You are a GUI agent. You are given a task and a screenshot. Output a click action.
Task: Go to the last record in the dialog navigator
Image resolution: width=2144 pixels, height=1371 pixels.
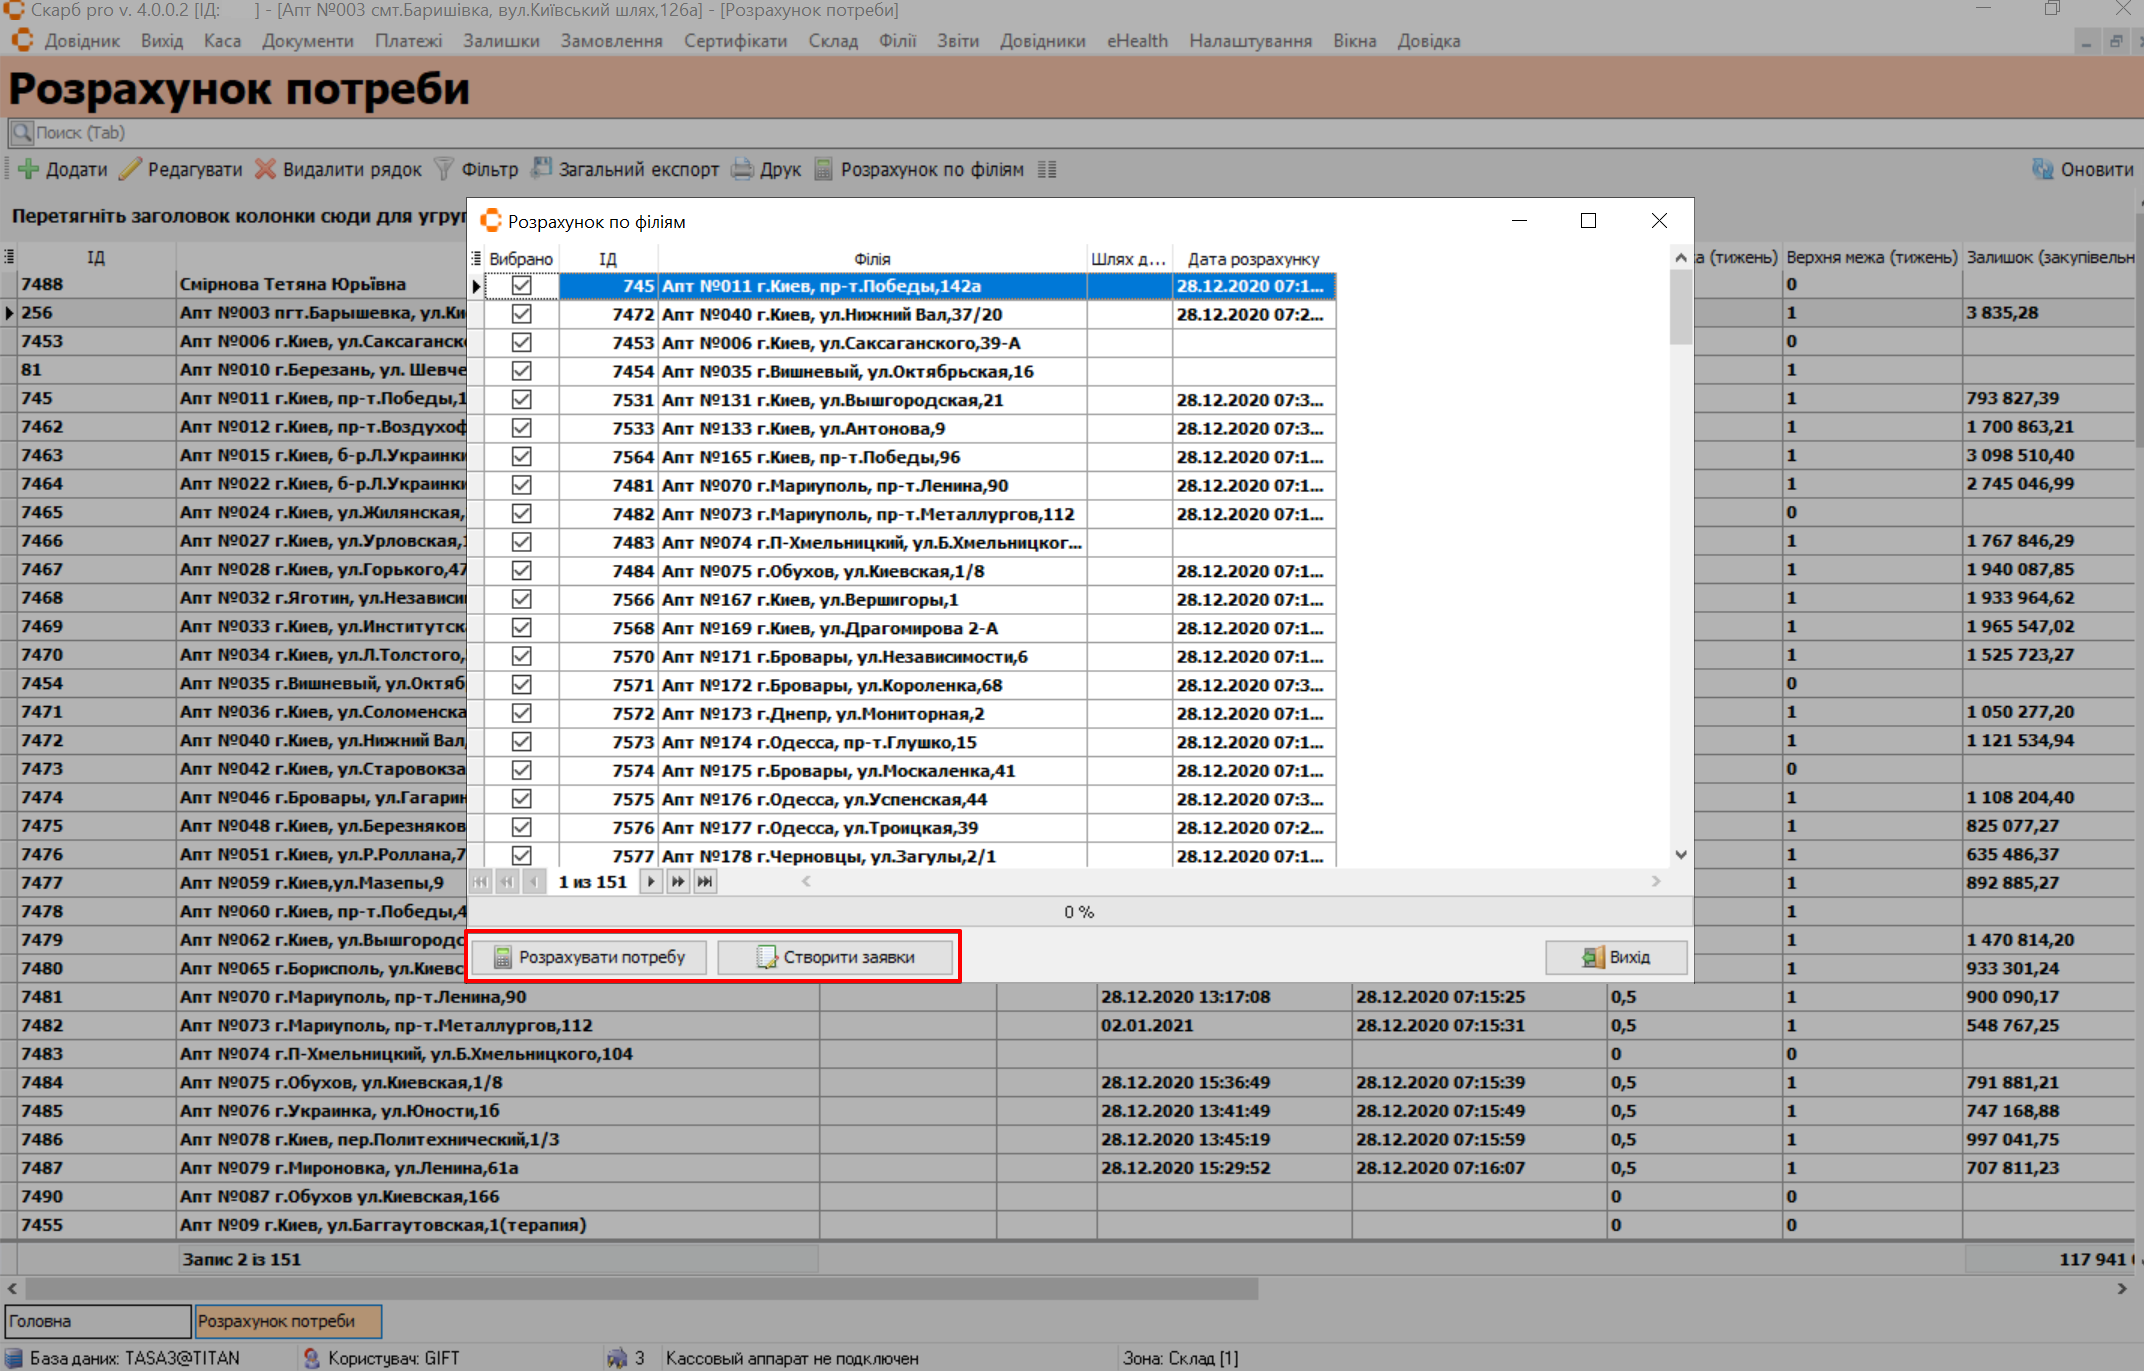[705, 882]
